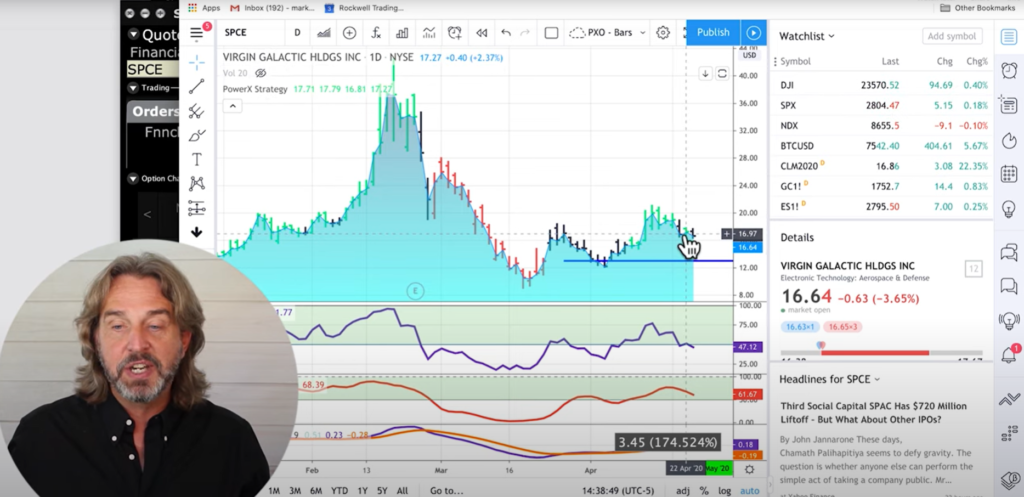The width and height of the screenshot is (1024, 497).
Task: Toggle visibility of Vol 20 indicator
Action: [x=261, y=73]
